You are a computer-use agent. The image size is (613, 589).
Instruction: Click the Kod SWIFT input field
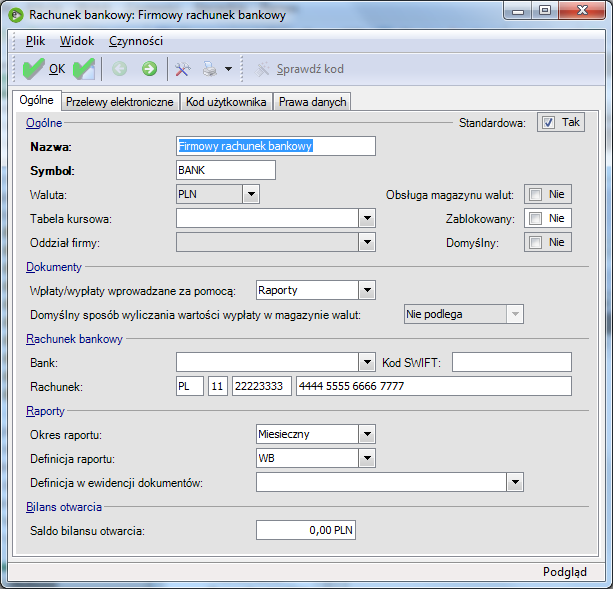click(x=512, y=362)
